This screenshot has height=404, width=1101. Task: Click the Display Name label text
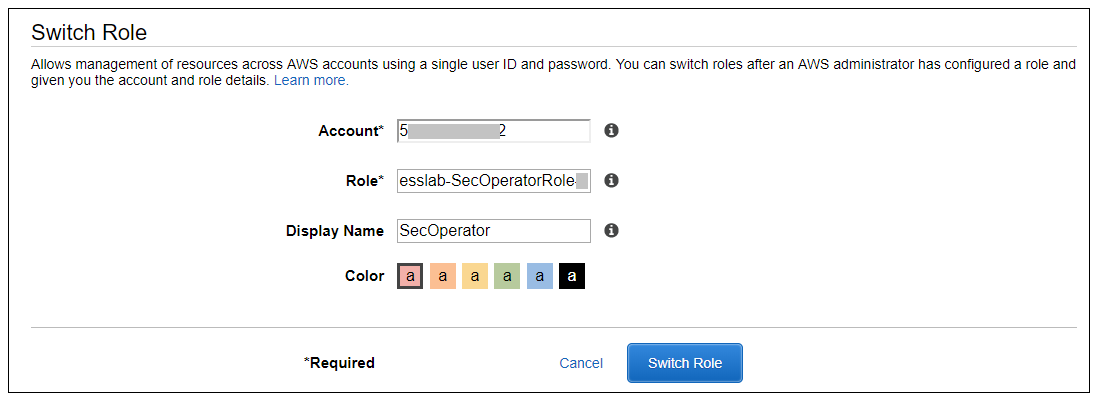tap(335, 231)
